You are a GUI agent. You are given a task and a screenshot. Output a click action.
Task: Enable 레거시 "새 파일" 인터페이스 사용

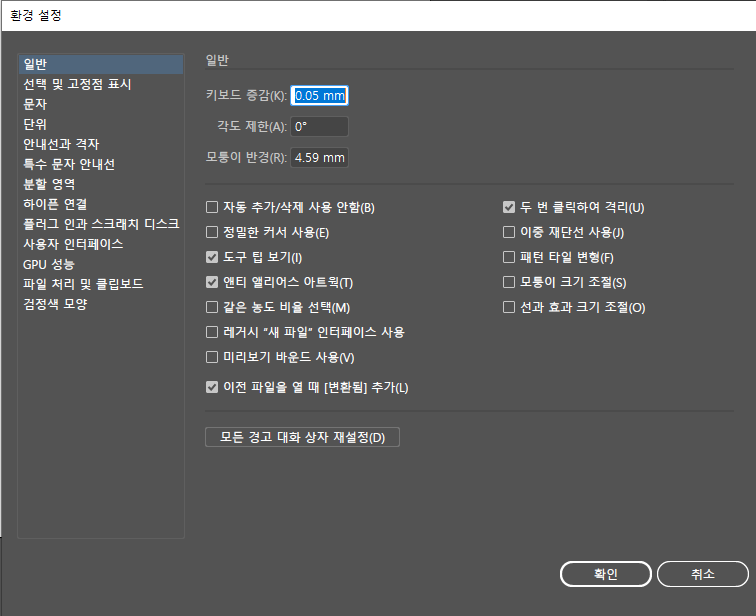tap(212, 332)
